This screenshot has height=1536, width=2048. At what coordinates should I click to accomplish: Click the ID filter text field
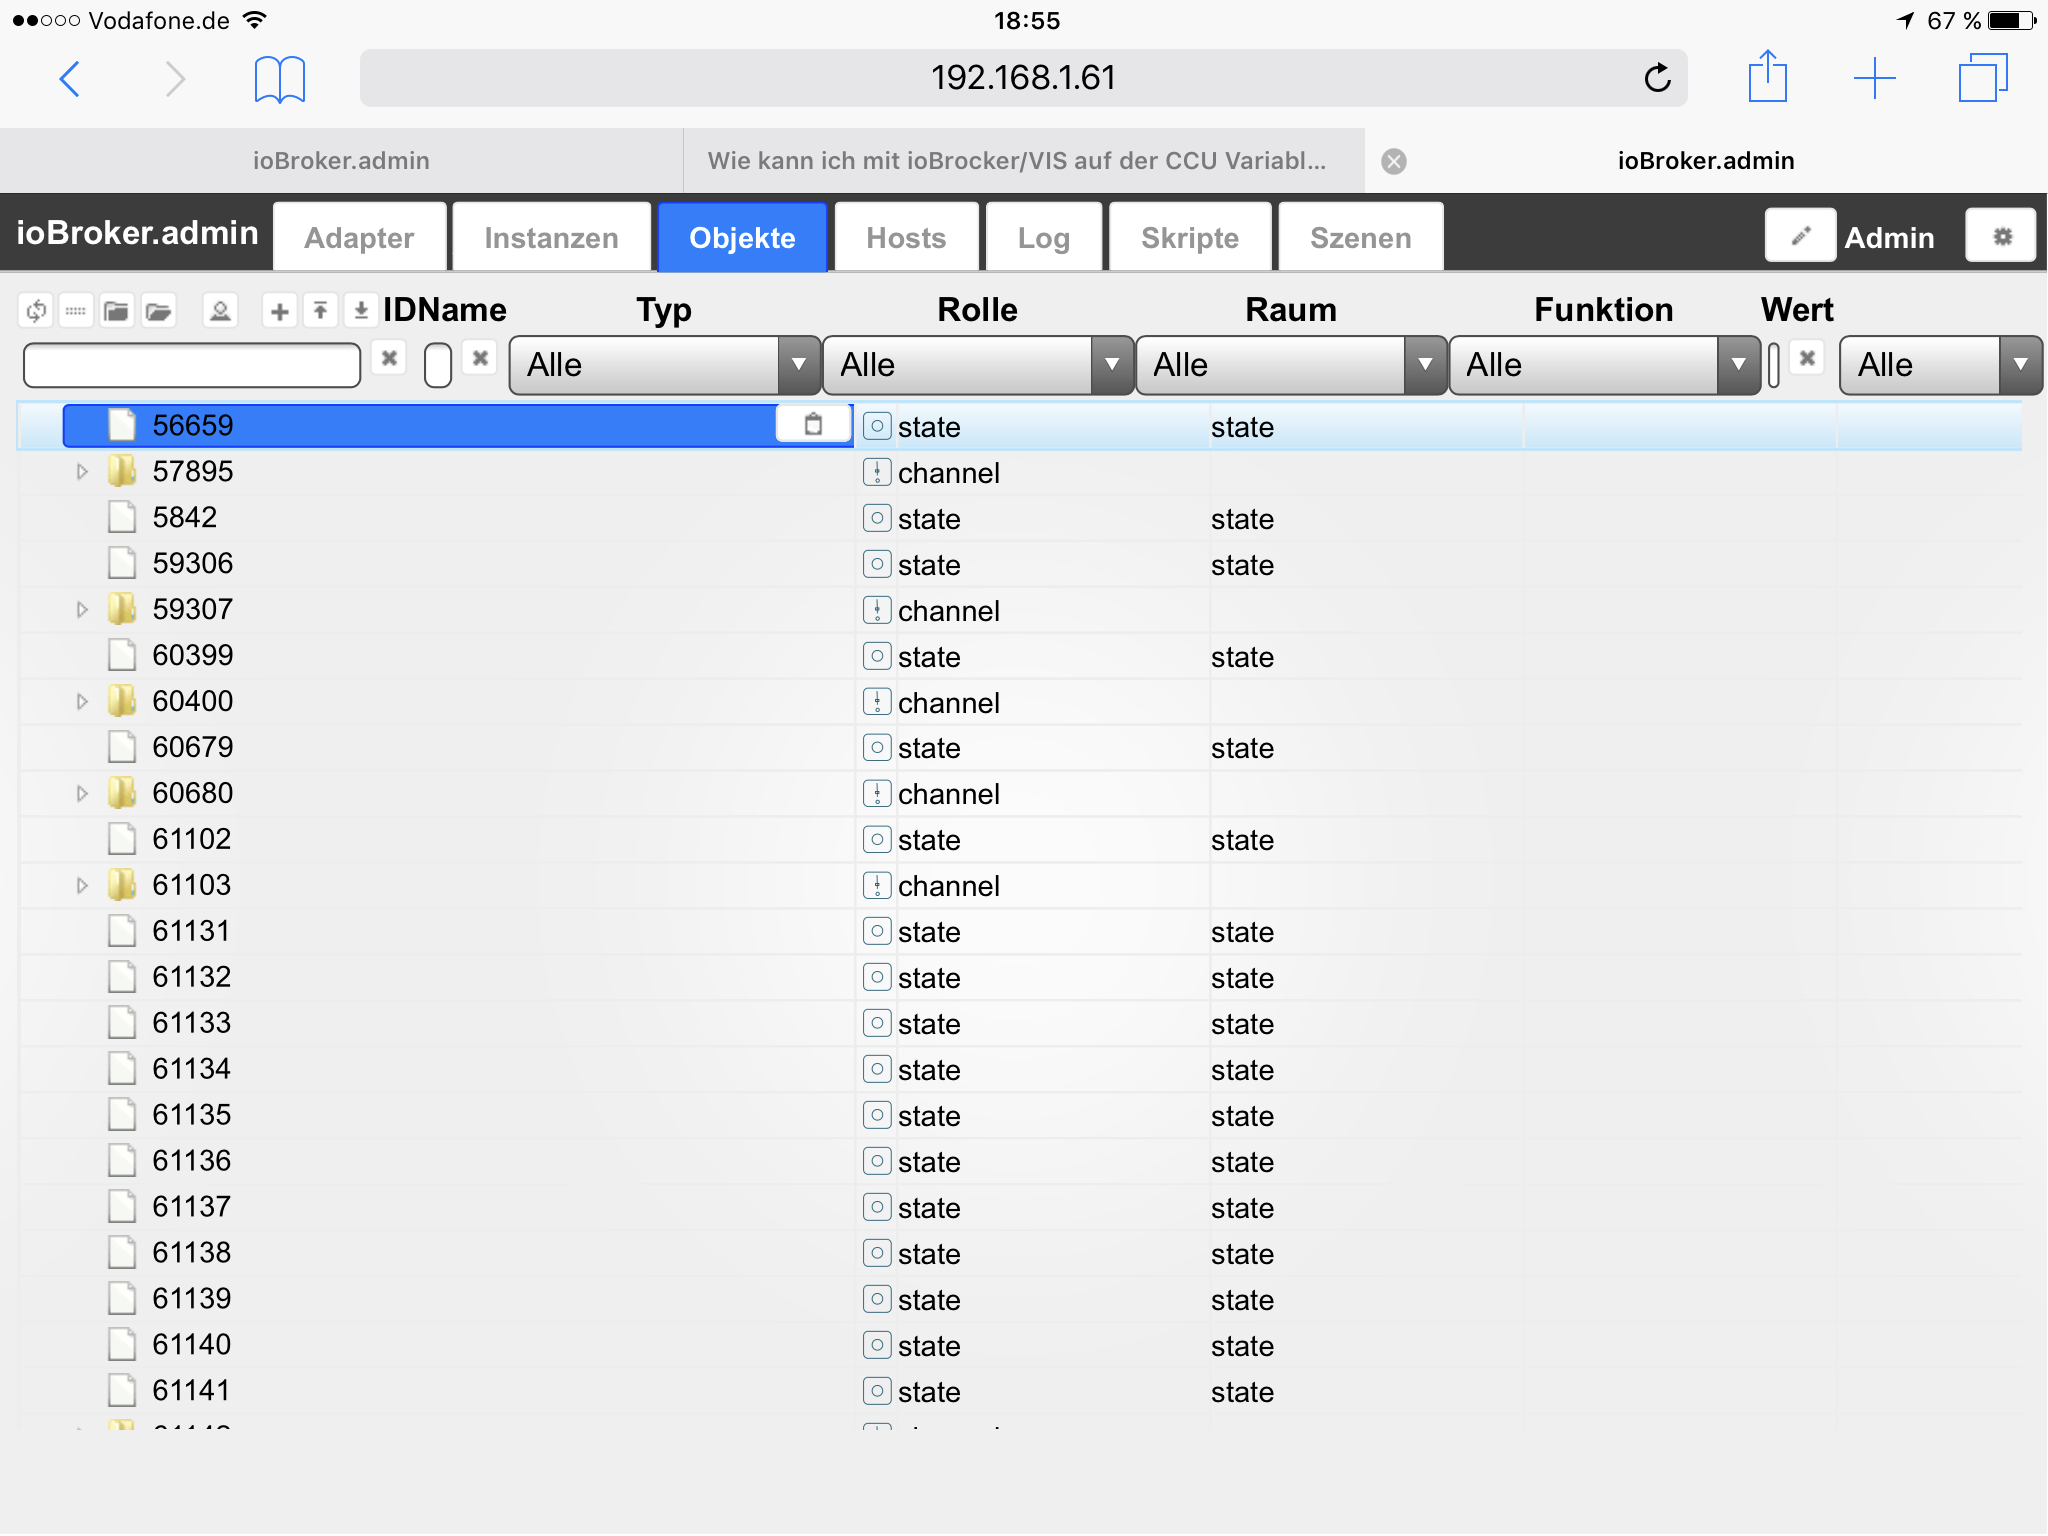coord(192,365)
